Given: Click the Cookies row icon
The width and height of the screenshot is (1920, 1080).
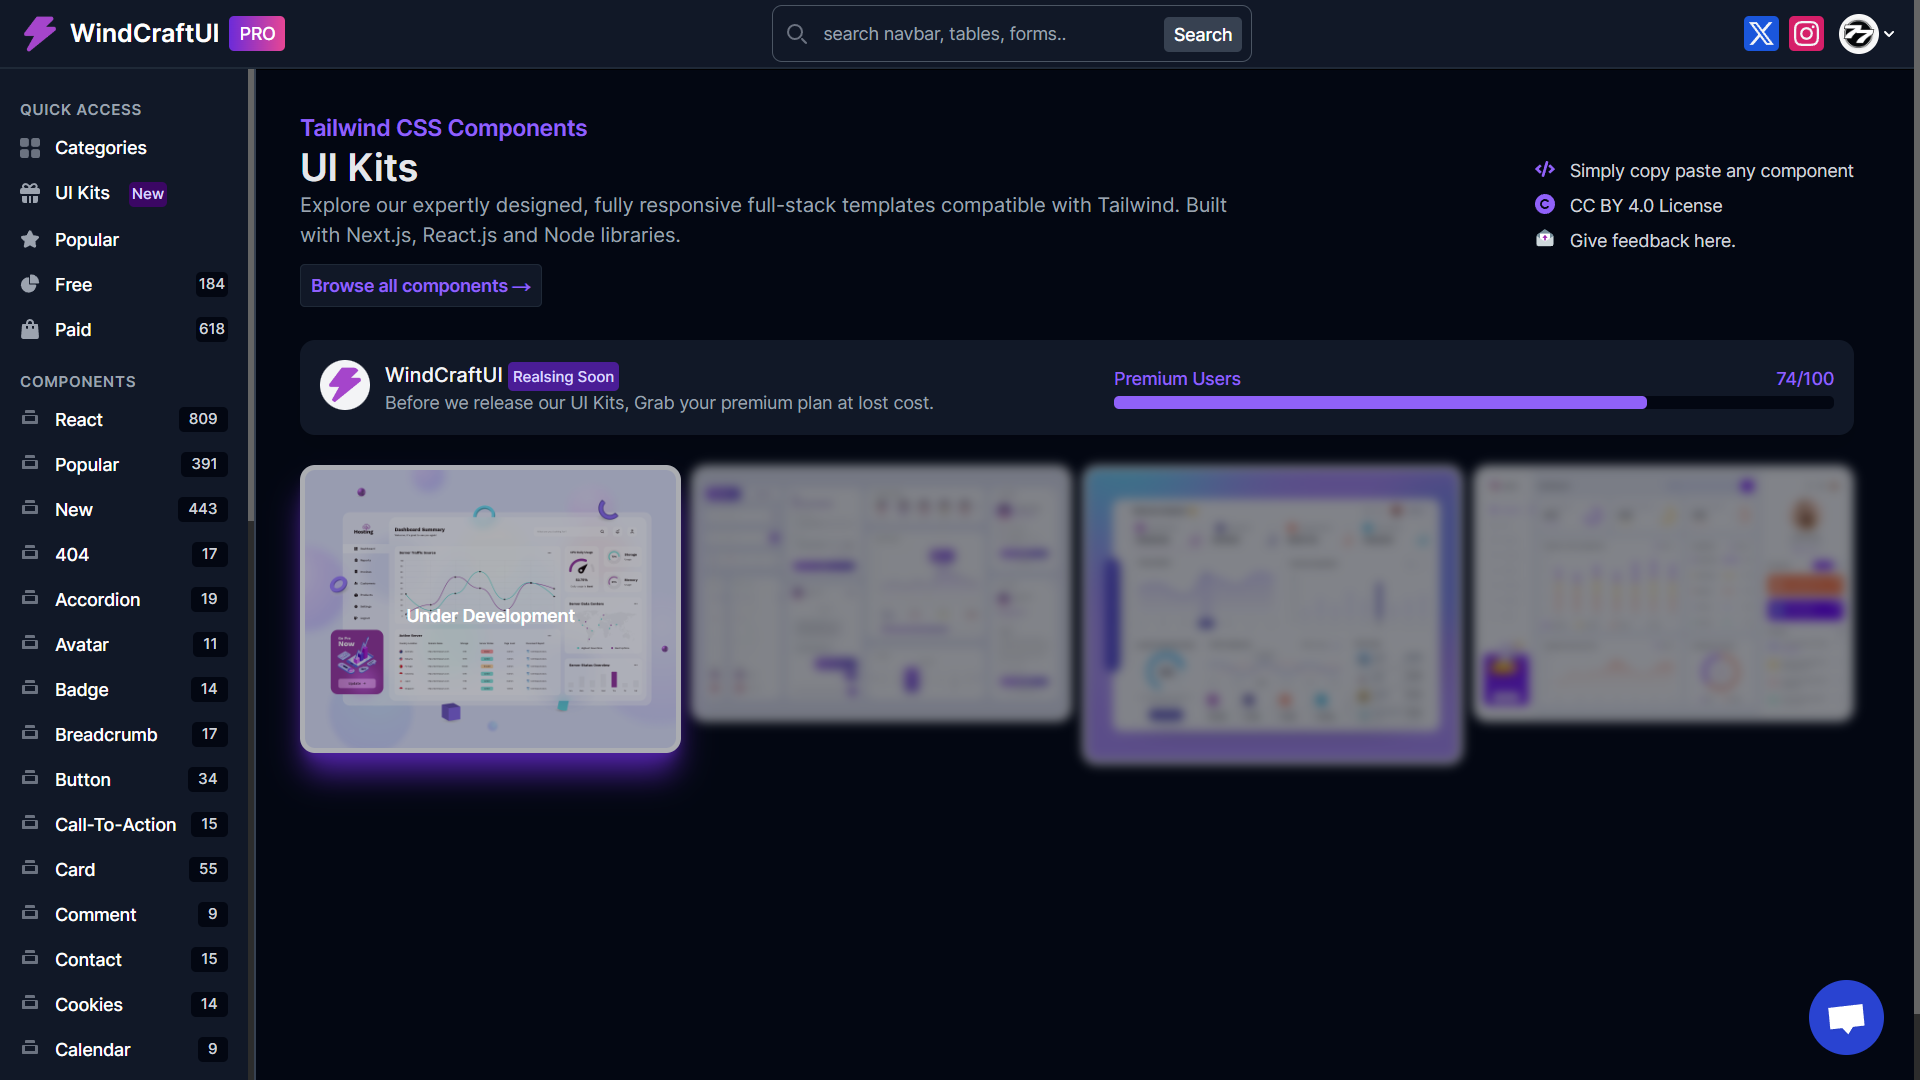Looking at the screenshot, I should point(30,1003).
